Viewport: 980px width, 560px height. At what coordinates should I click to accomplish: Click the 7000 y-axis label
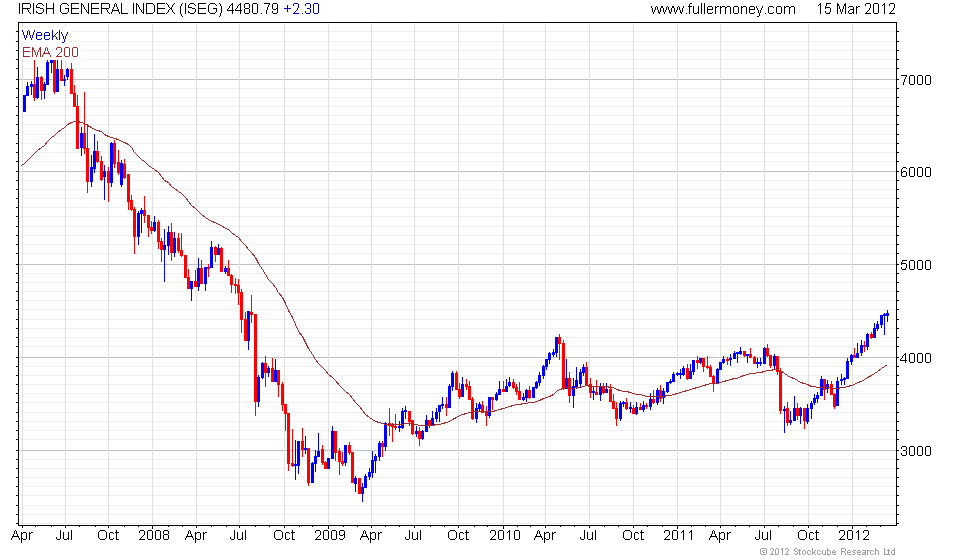pos(916,80)
